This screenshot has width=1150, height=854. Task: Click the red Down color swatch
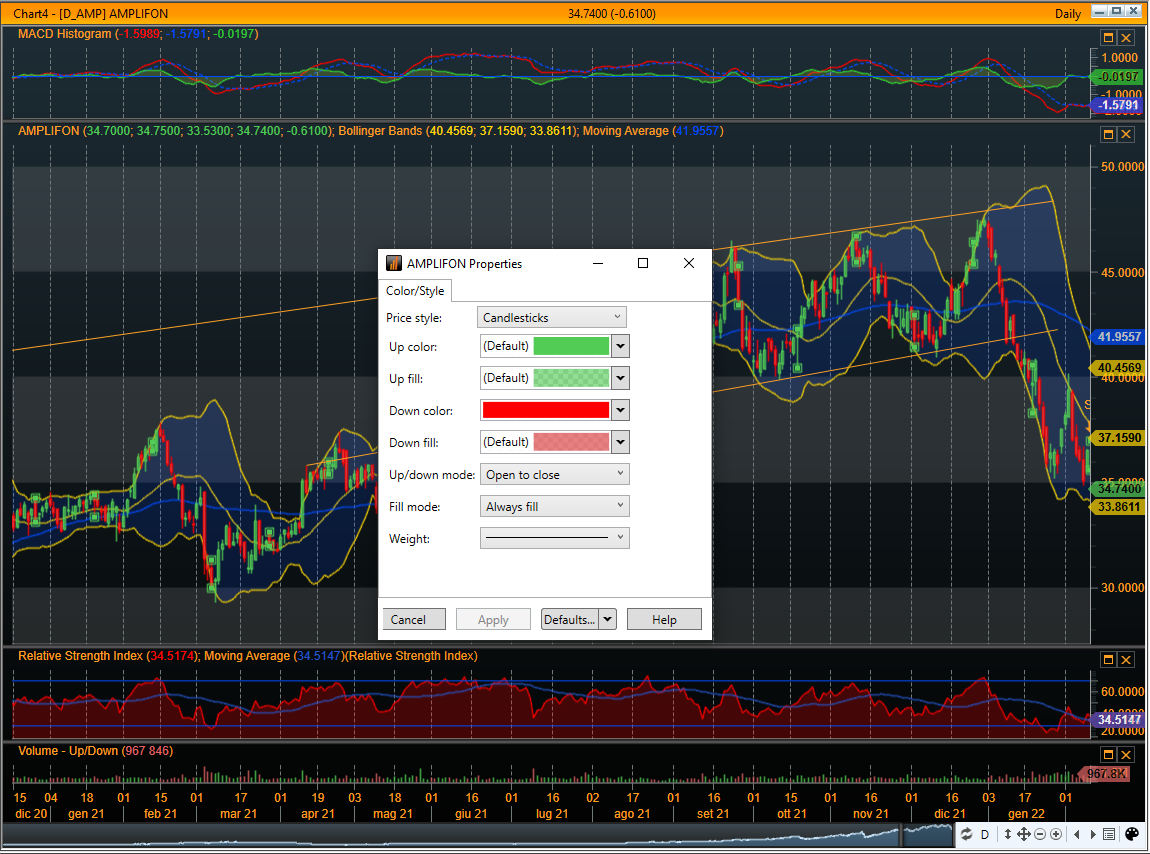coord(546,410)
